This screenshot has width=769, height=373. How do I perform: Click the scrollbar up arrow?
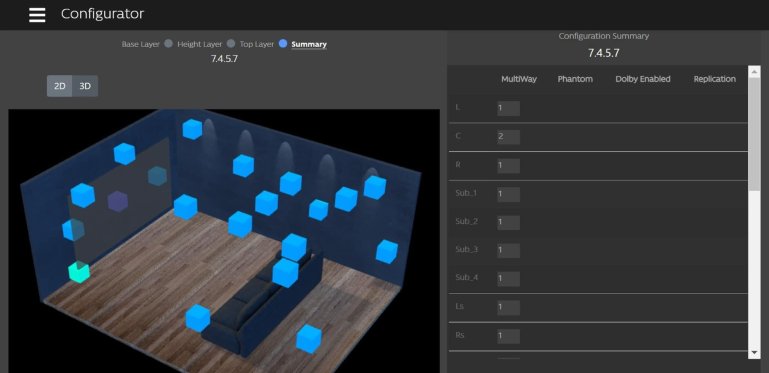coord(754,72)
